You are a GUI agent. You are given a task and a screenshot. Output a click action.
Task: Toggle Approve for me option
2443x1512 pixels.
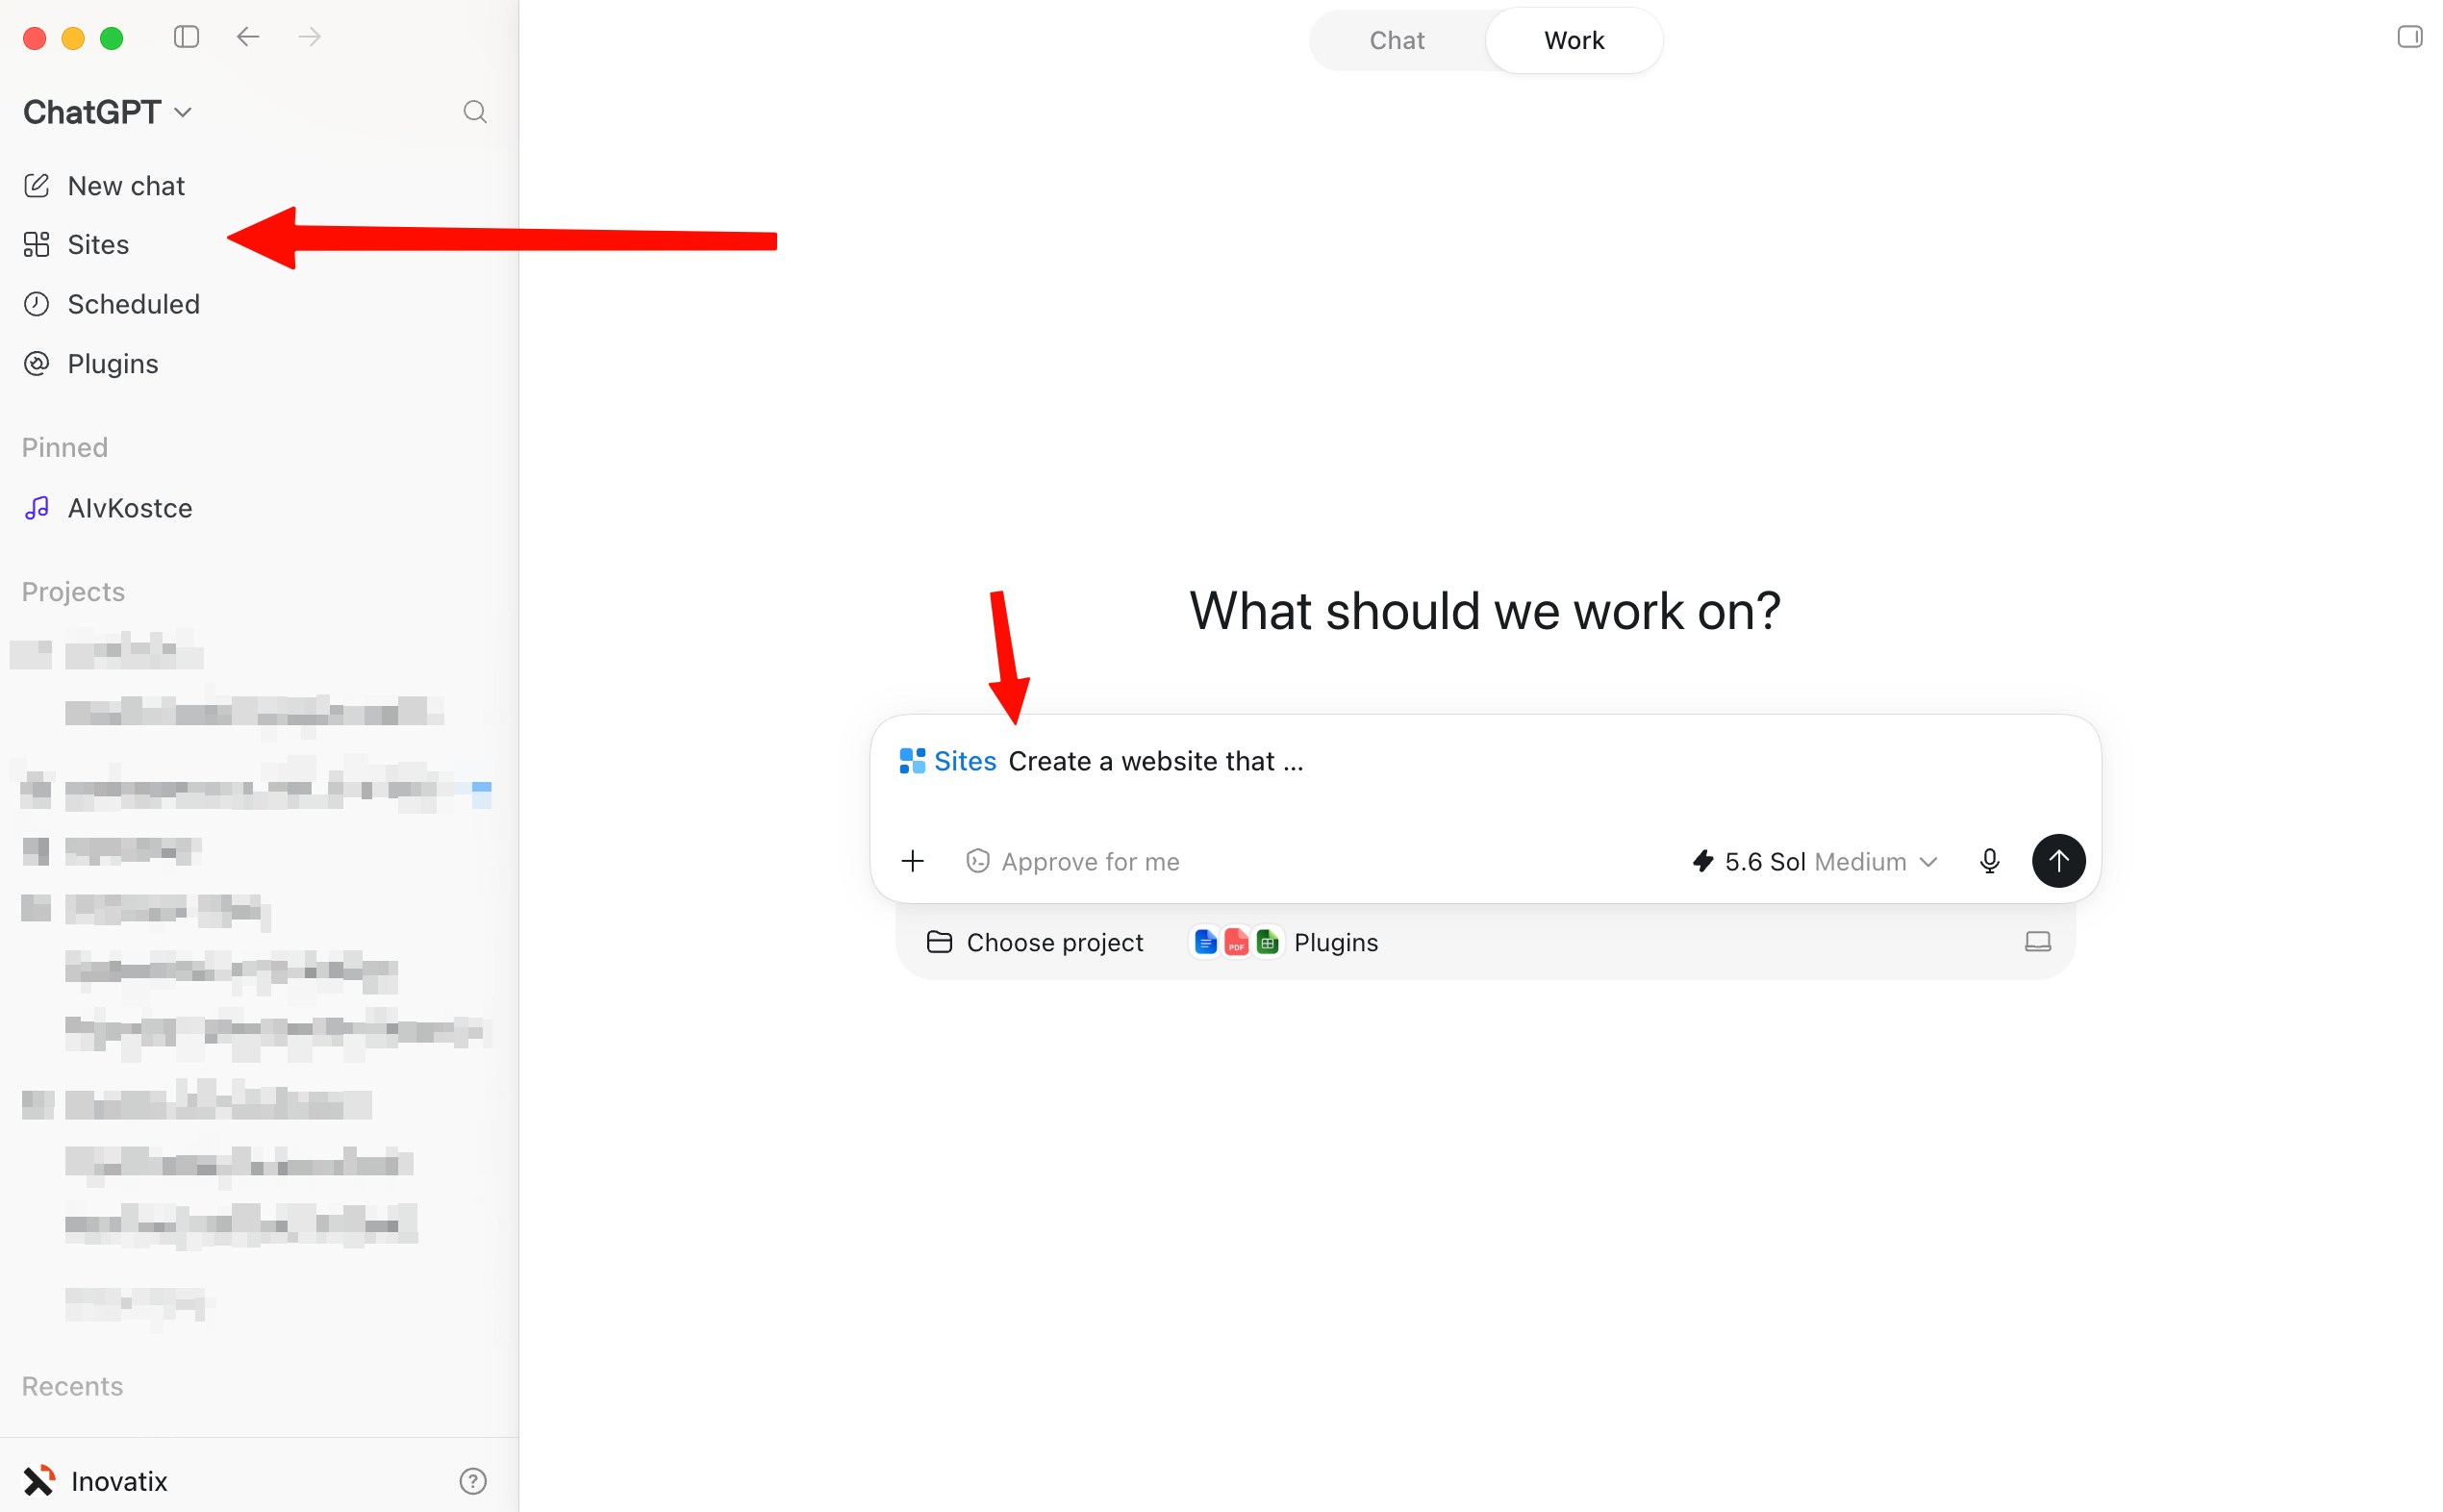click(1072, 861)
